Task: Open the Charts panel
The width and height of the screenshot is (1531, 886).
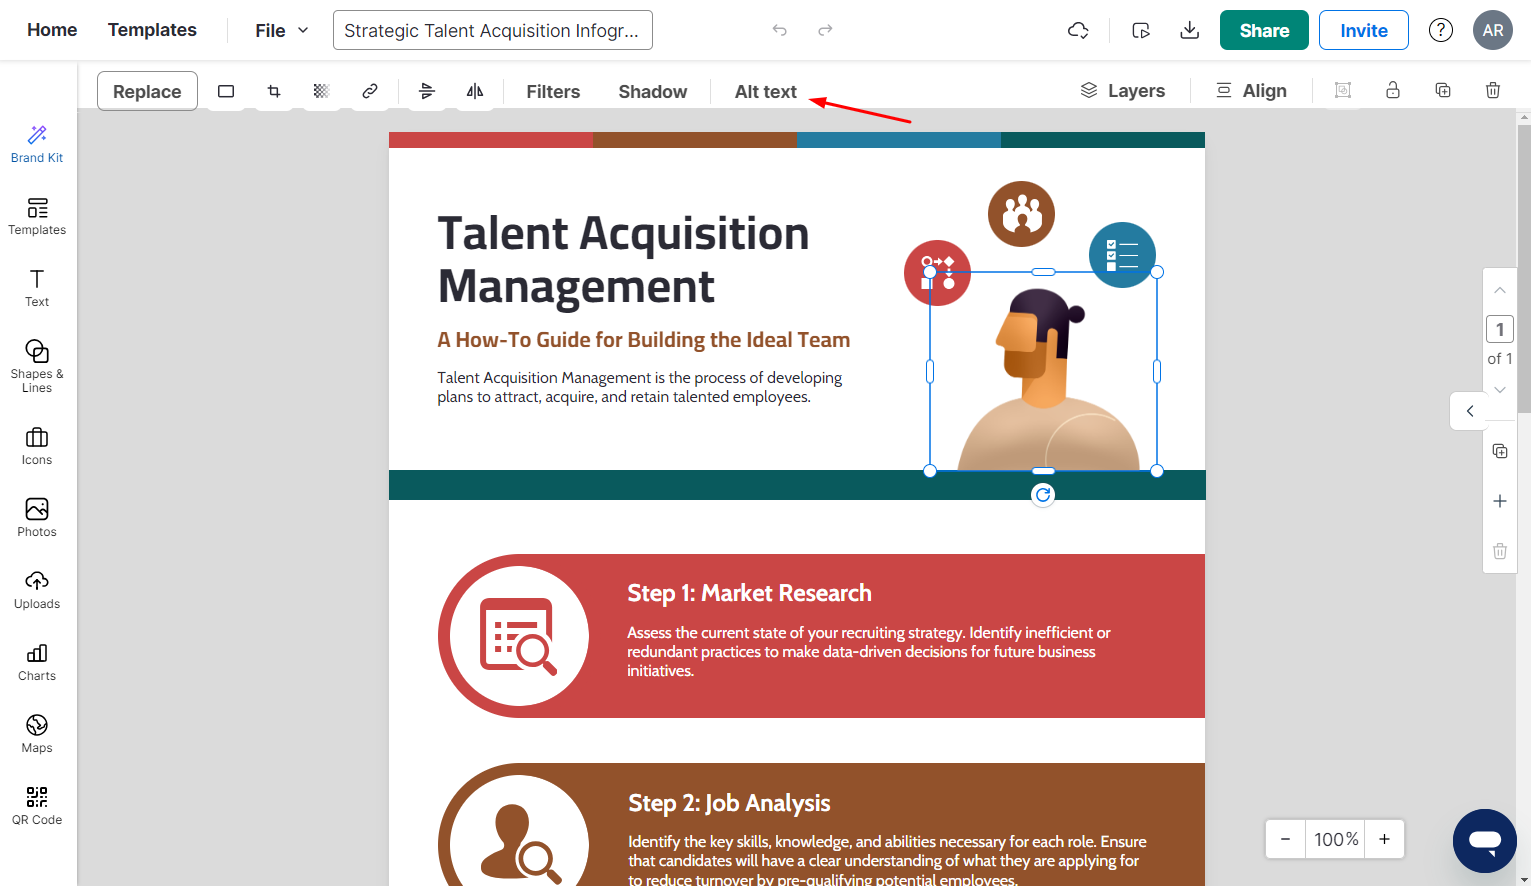Action: [37, 661]
